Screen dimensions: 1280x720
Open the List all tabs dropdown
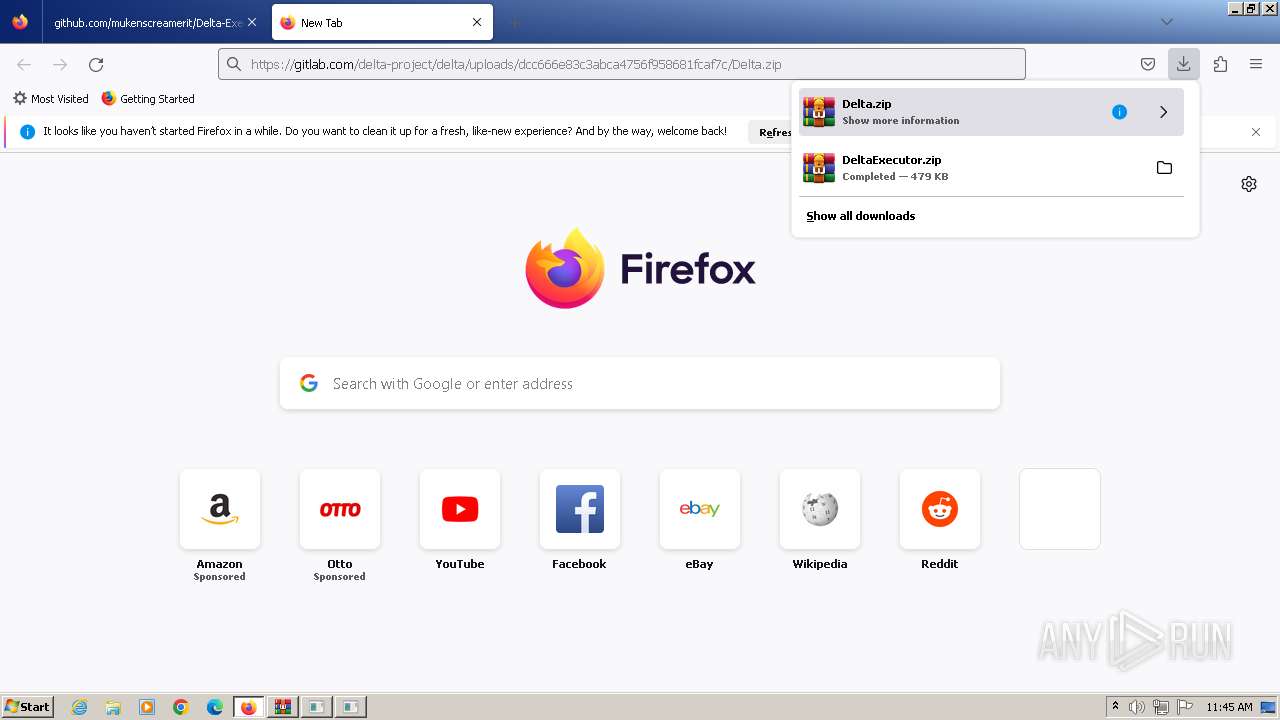point(1166,22)
